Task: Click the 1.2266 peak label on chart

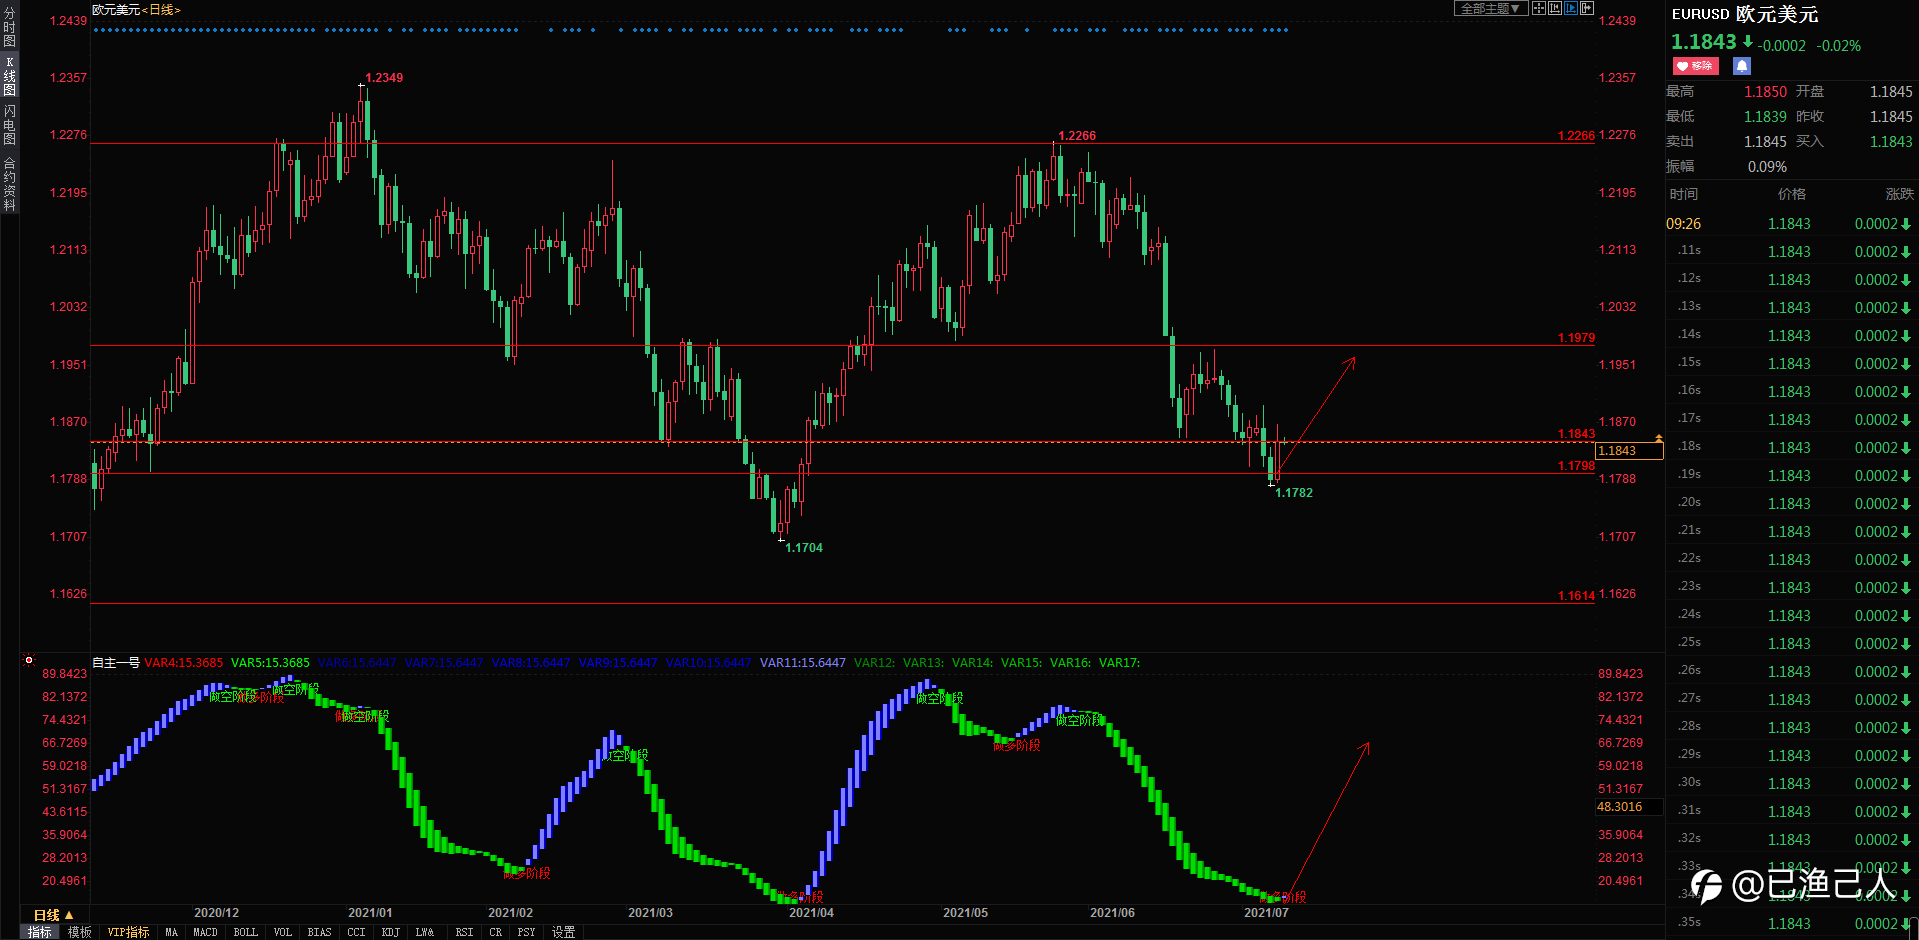Action: tap(1077, 135)
